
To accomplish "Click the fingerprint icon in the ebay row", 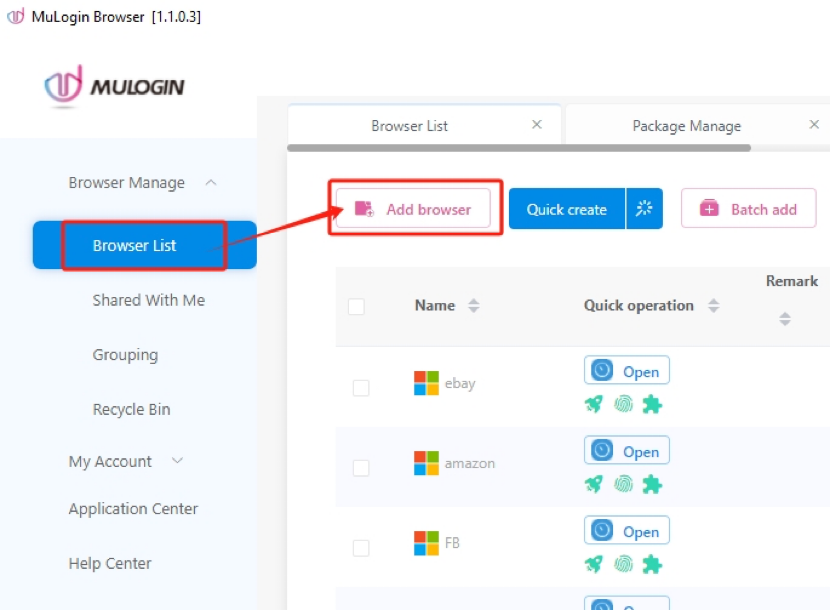I will tap(623, 404).
